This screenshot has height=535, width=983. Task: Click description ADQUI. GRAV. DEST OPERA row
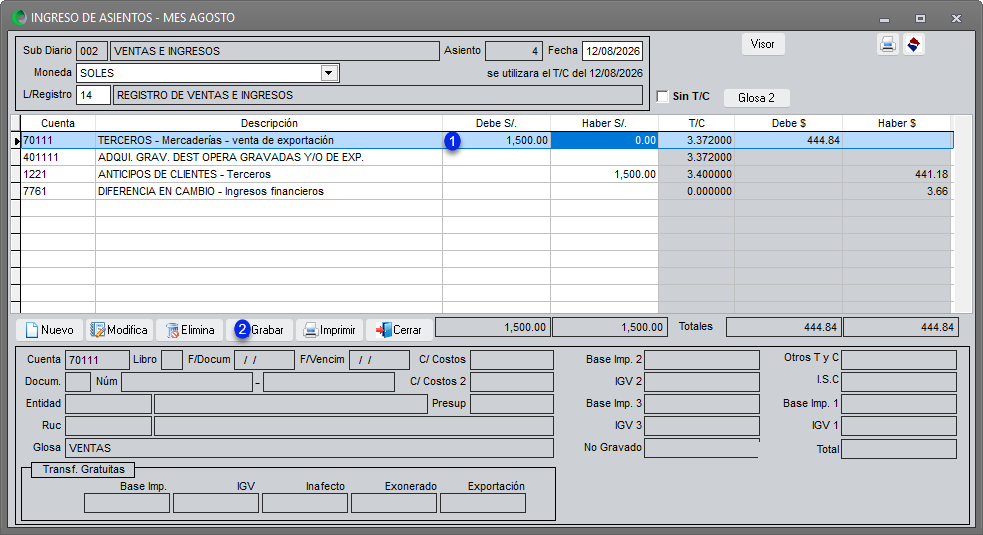(269, 157)
